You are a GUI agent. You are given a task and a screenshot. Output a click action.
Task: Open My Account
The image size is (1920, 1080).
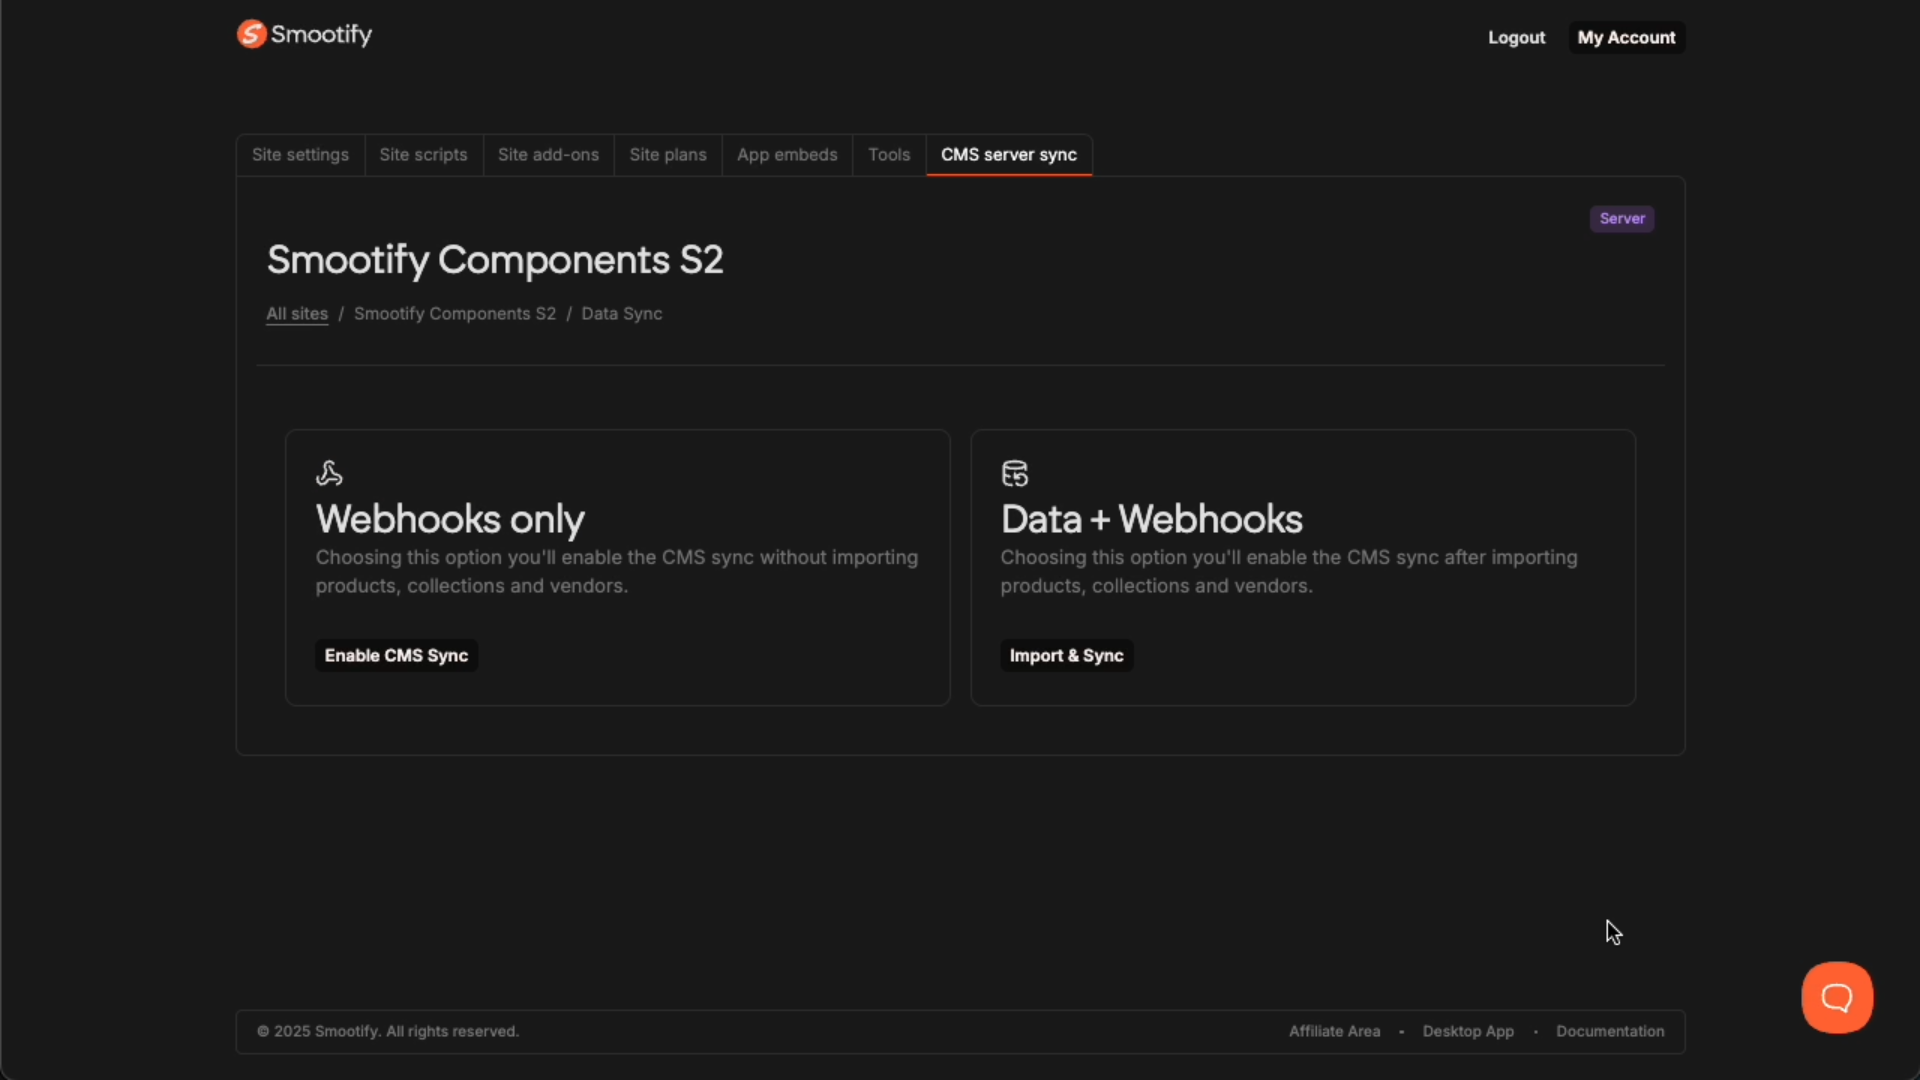pos(1625,37)
